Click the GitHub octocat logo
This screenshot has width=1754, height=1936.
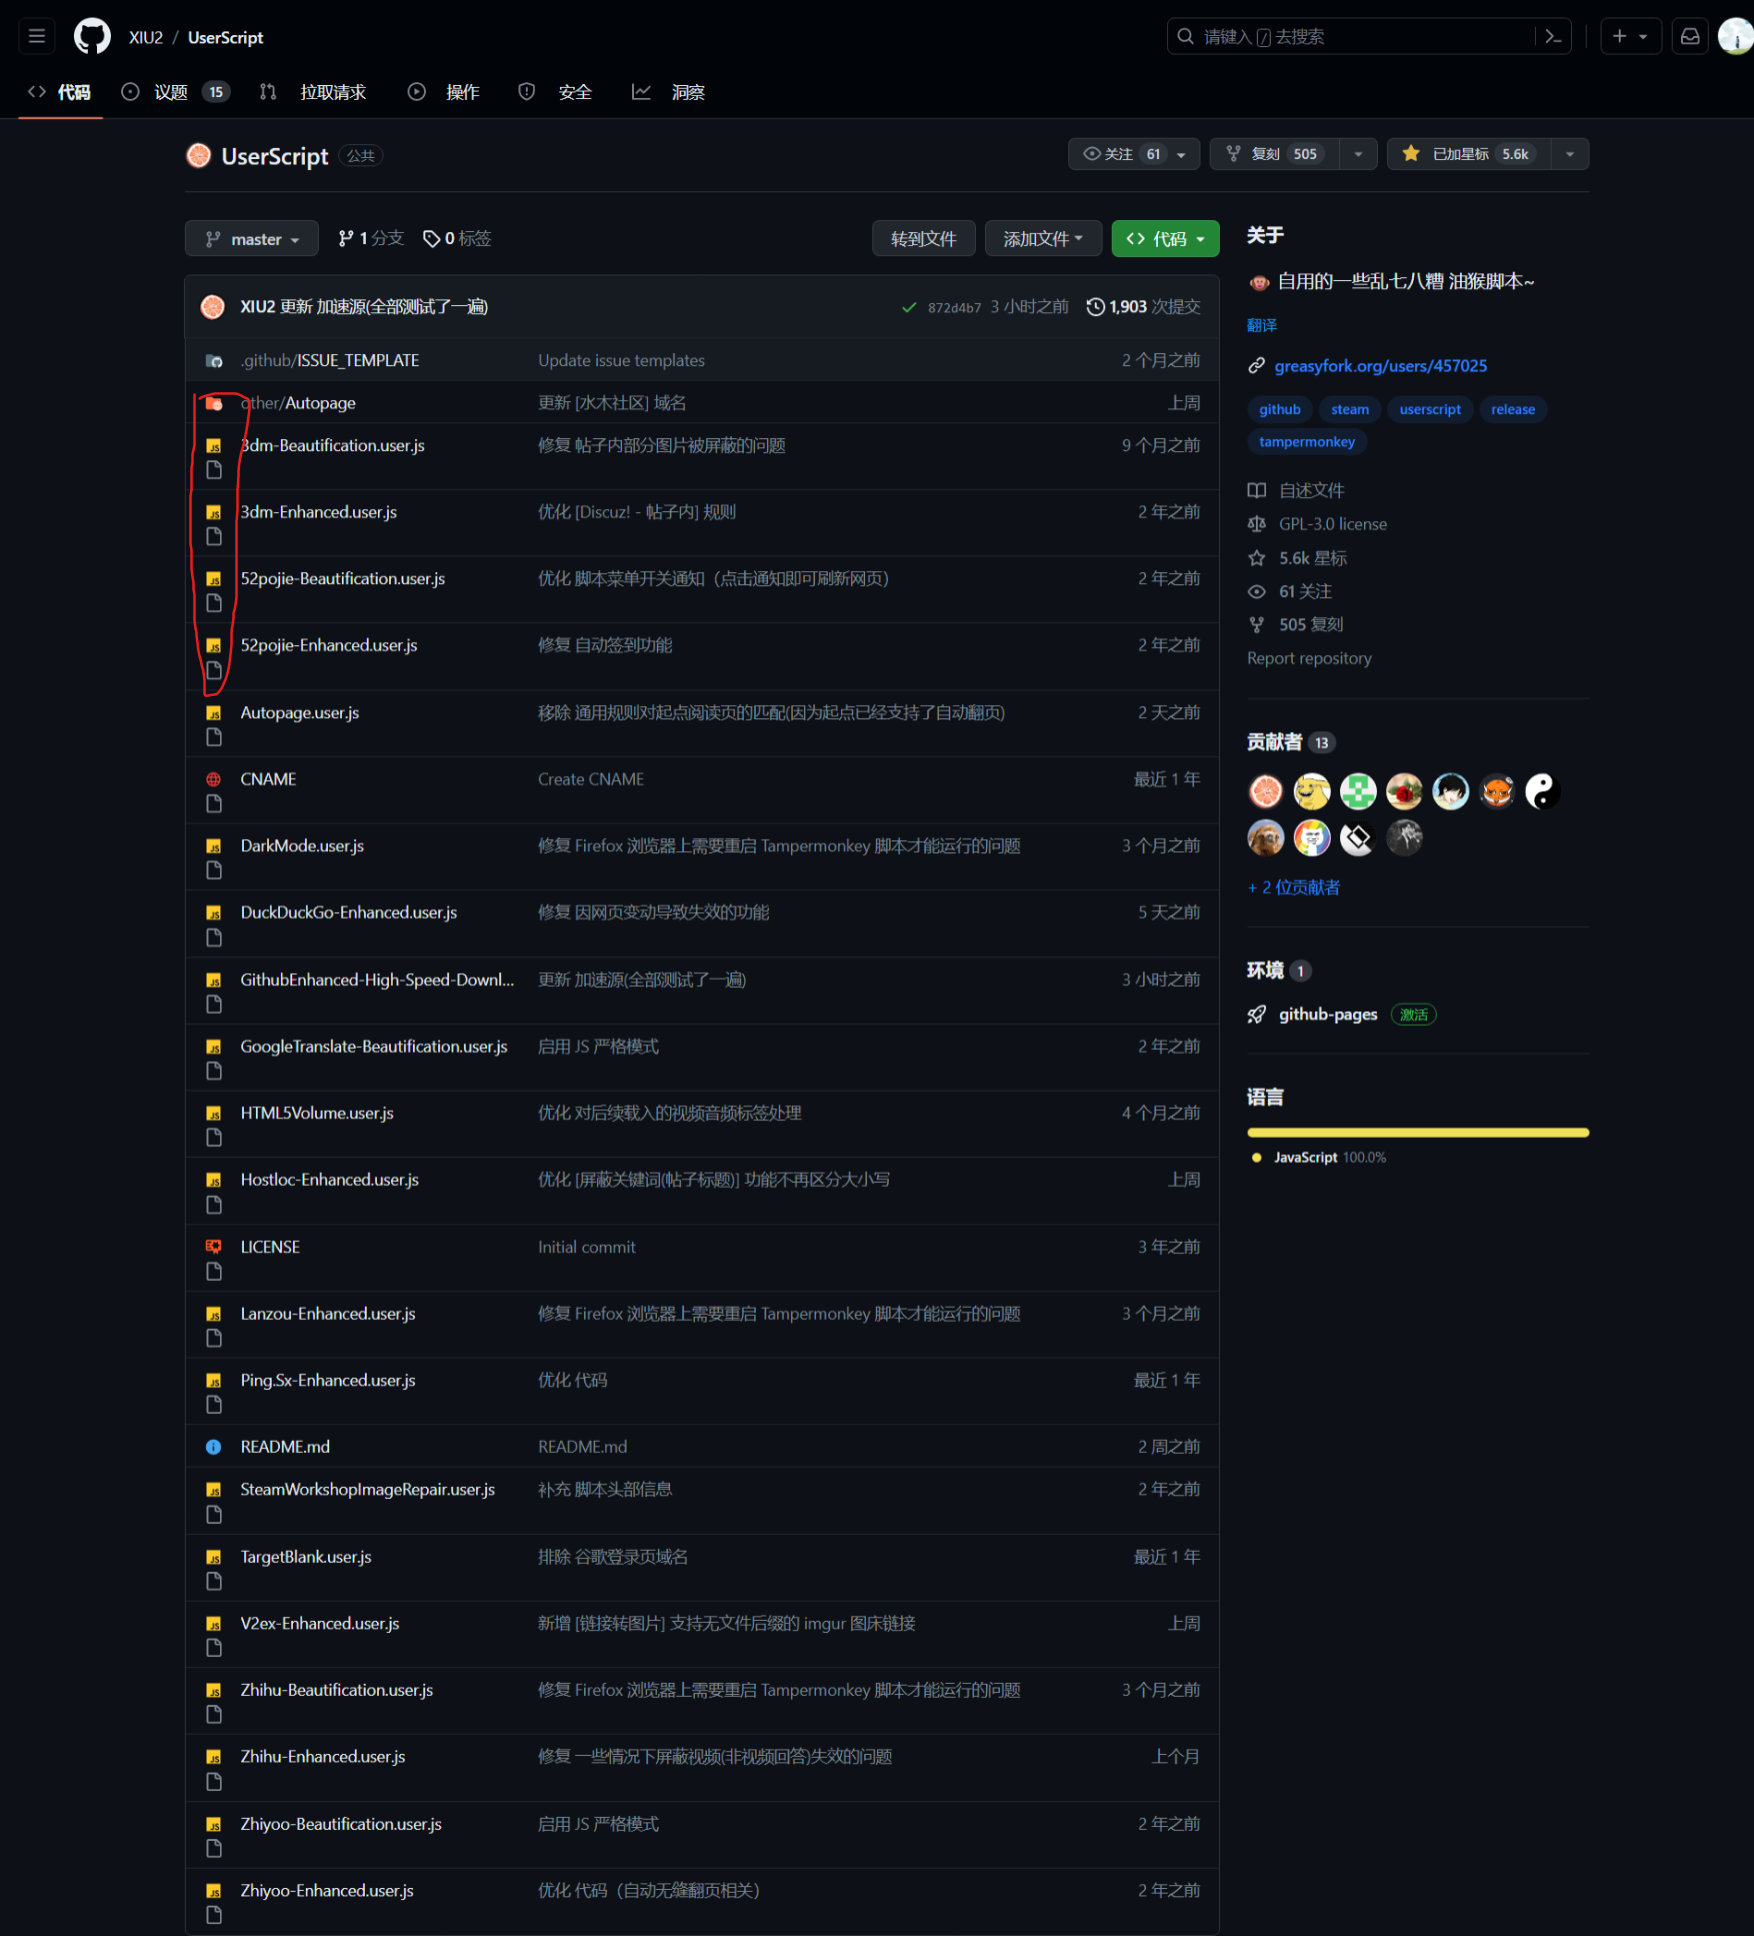click(91, 36)
